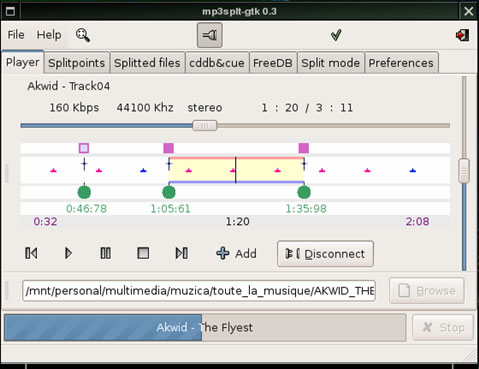Open the cddb&cue tab
Screen dimensions: 479x369
click(x=217, y=63)
